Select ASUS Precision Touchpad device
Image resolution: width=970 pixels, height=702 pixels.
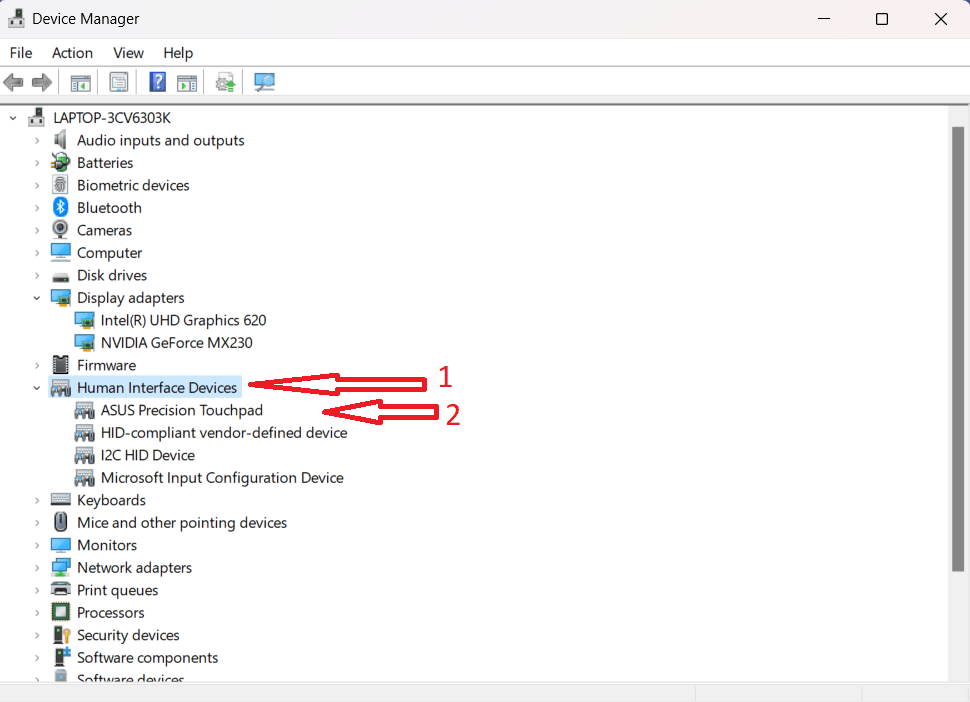point(182,410)
